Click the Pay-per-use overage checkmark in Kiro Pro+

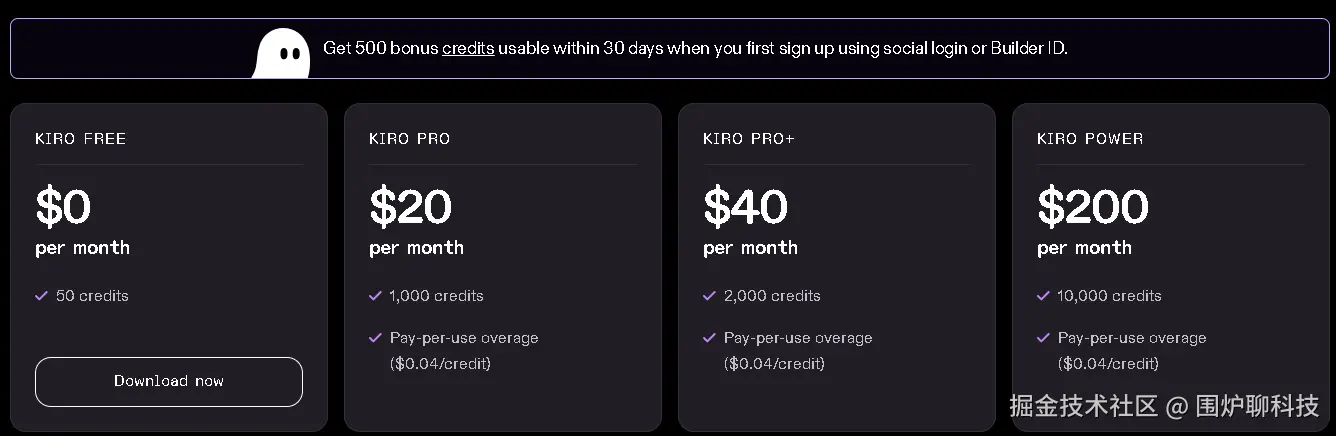coord(709,338)
